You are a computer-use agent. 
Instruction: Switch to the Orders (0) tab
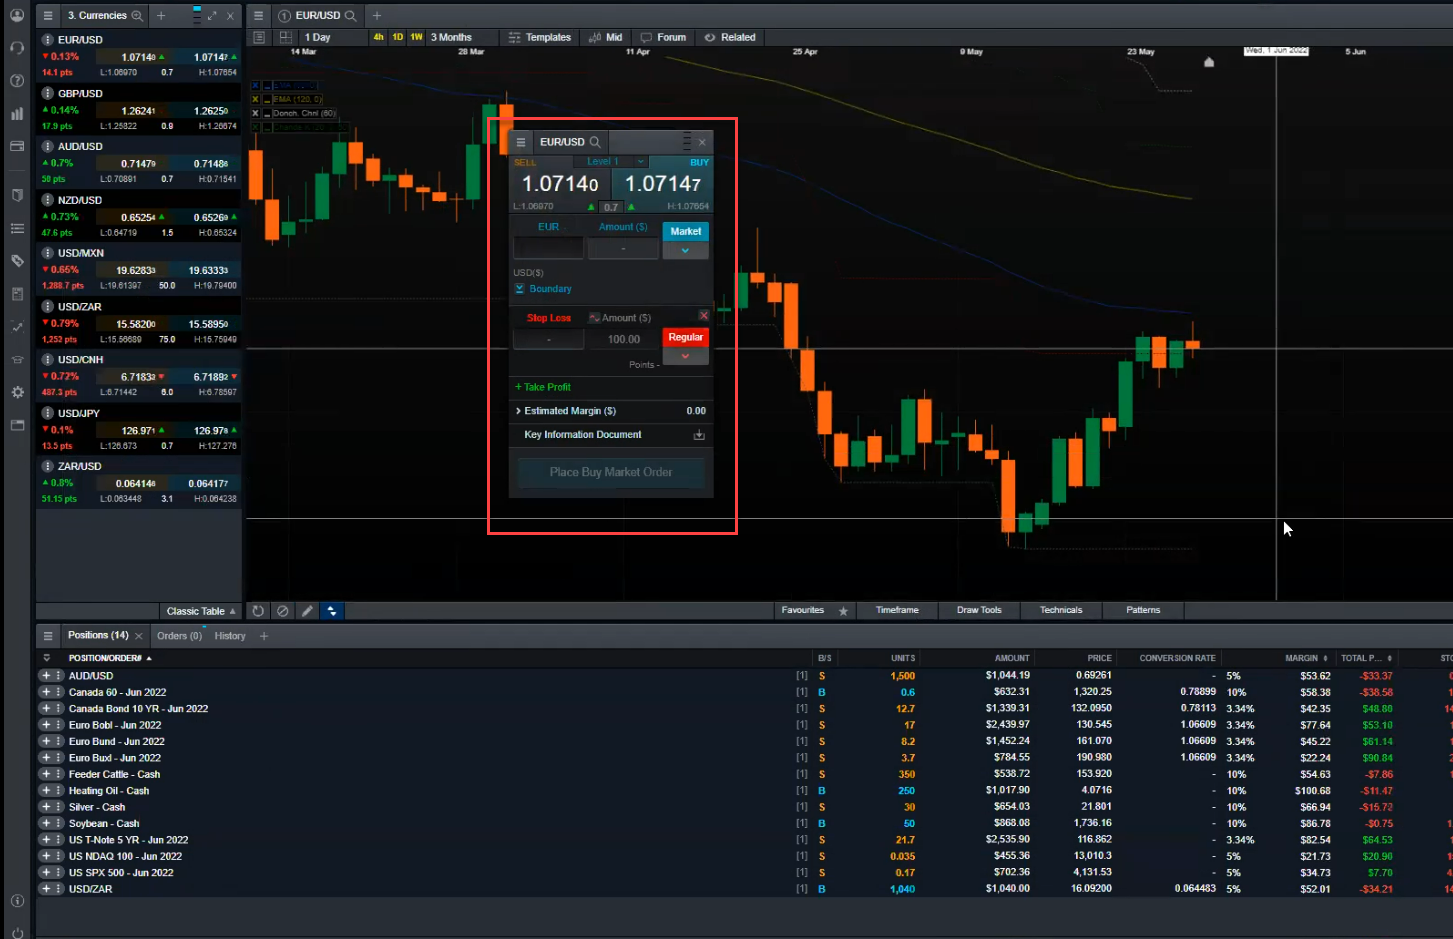179,636
